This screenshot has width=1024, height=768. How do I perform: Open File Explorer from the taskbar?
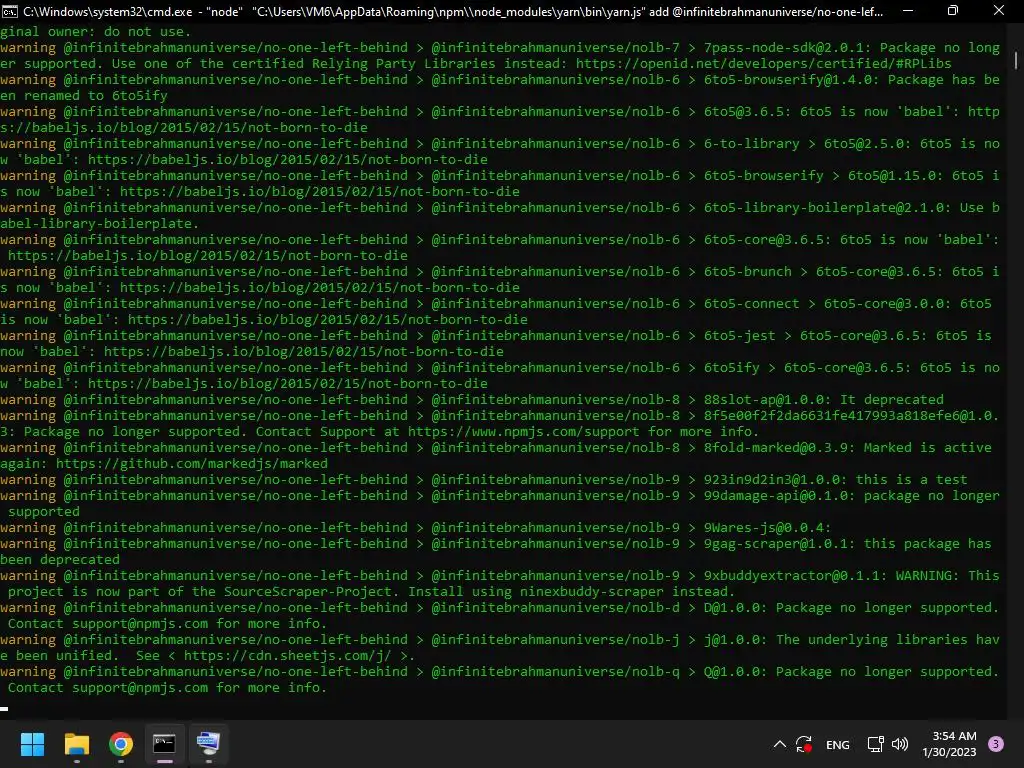77,744
